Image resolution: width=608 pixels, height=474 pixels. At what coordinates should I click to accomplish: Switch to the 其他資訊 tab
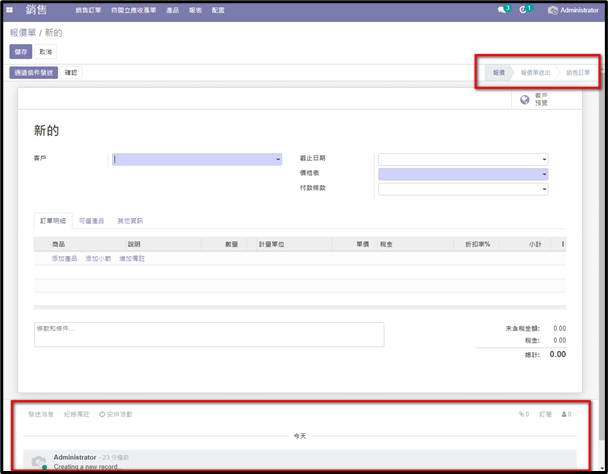coord(130,221)
